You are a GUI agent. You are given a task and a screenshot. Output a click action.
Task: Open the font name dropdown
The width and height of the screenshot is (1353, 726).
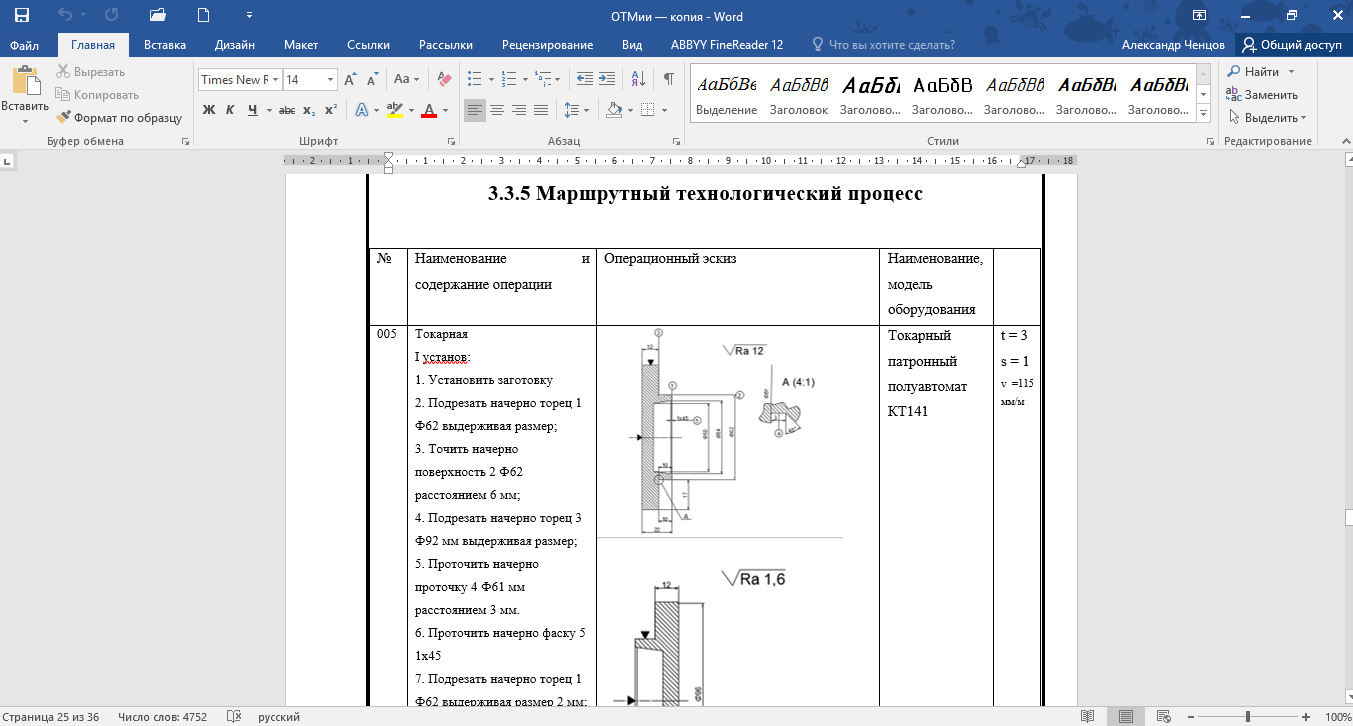point(274,79)
